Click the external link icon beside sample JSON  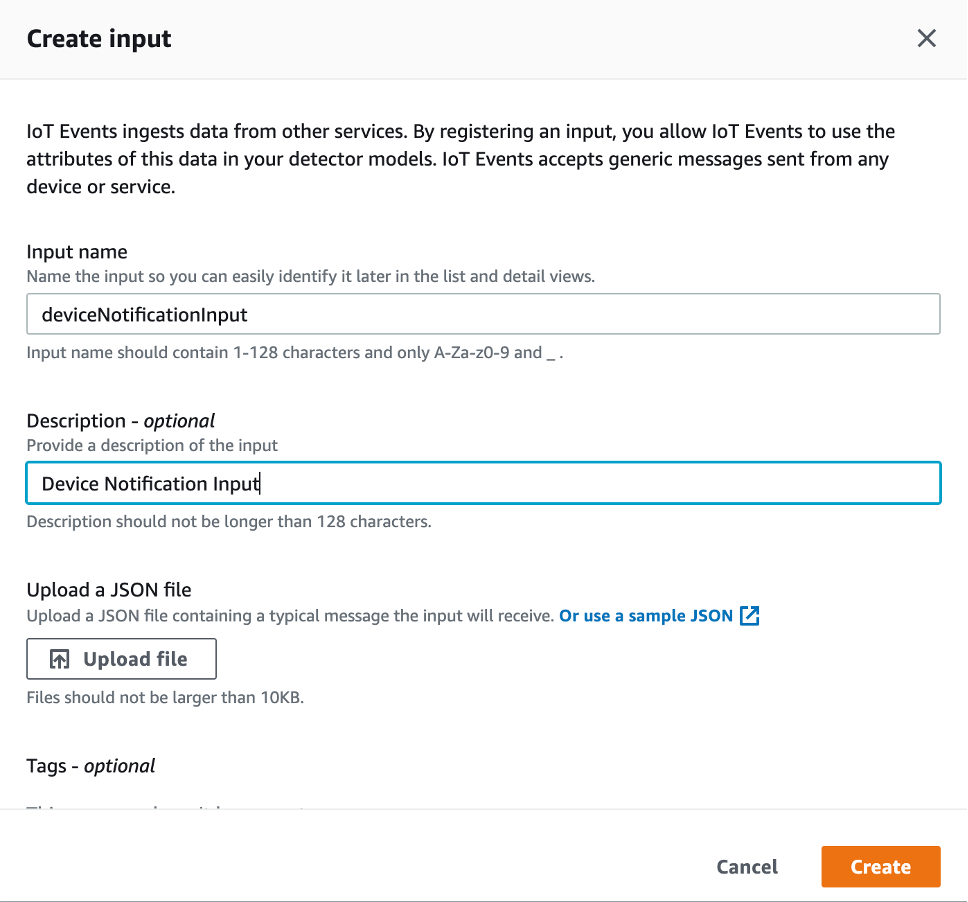point(749,616)
